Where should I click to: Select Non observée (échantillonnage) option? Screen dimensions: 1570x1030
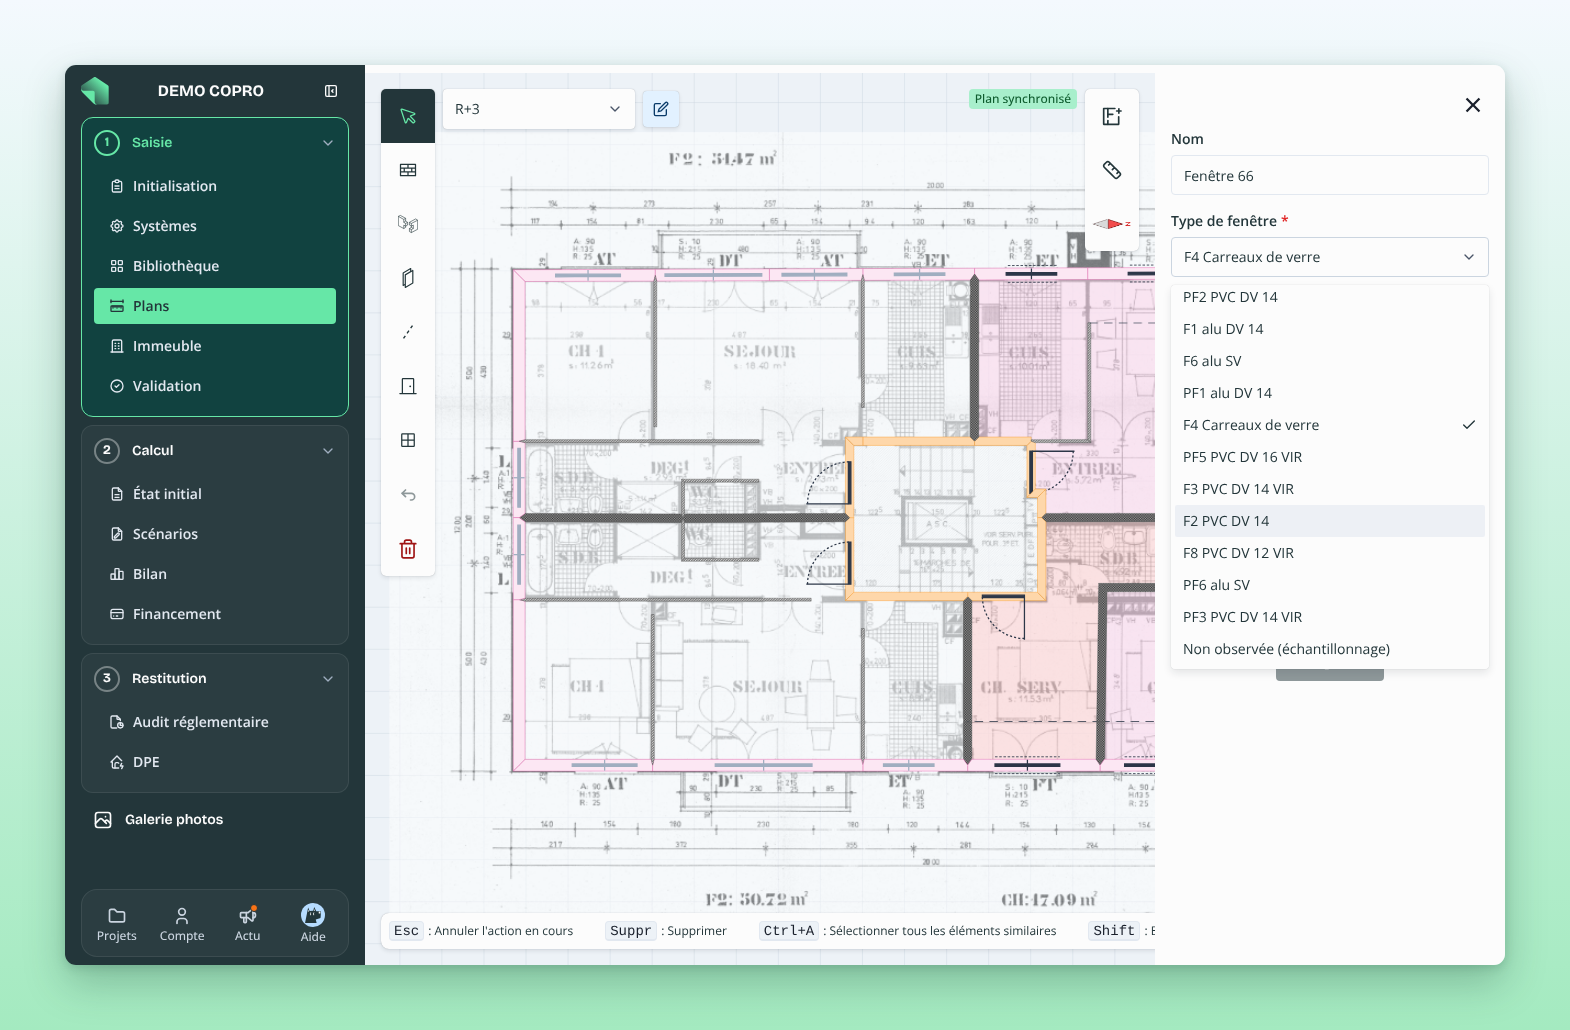(1330, 649)
